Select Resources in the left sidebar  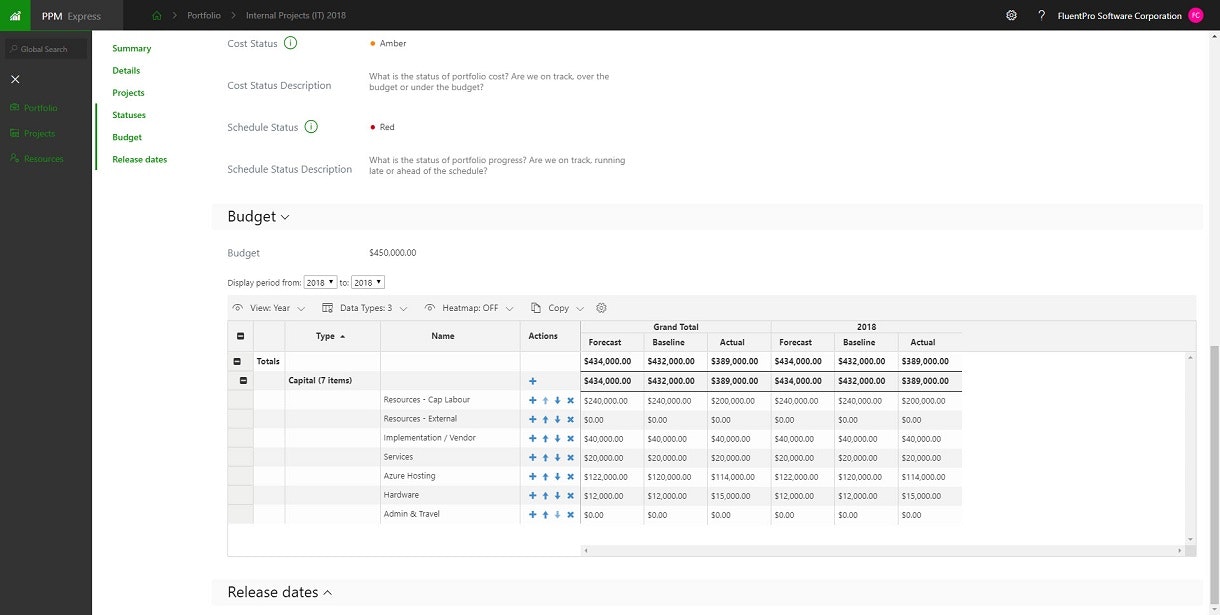[x=43, y=159]
